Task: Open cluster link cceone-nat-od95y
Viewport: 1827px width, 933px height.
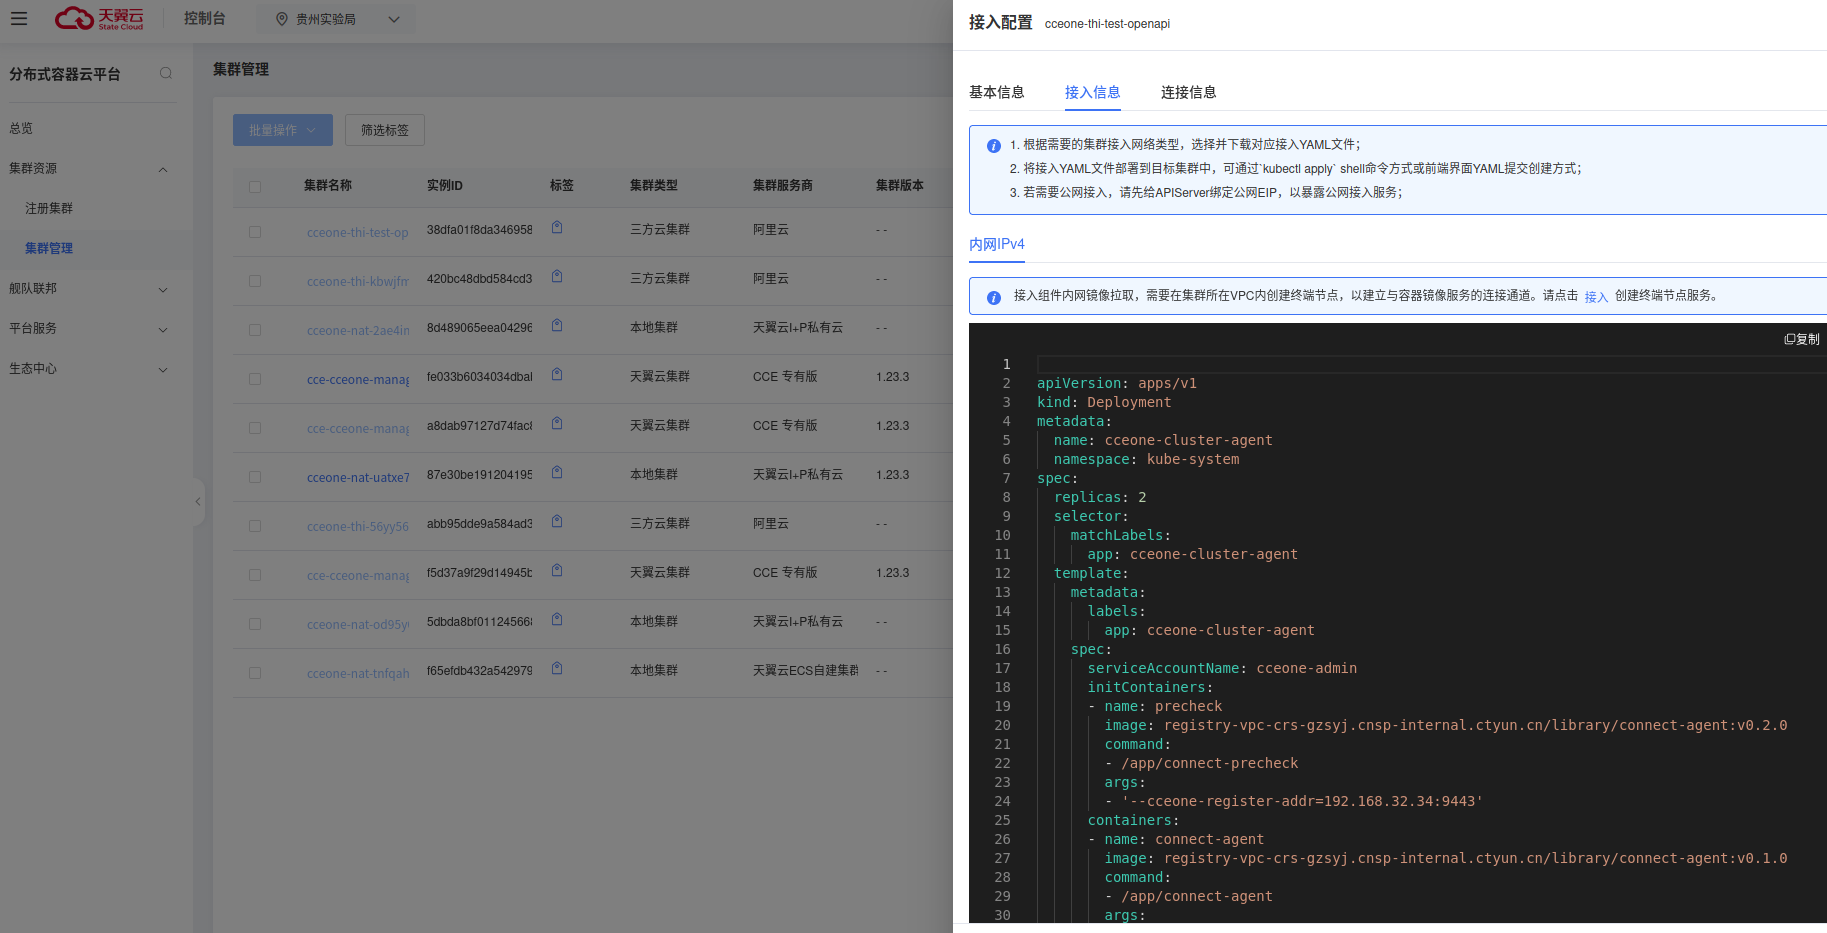Action: (358, 625)
